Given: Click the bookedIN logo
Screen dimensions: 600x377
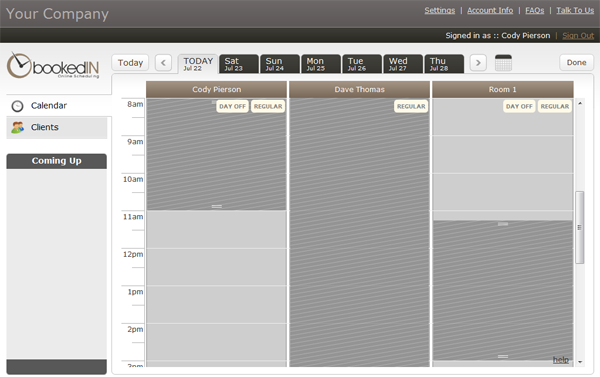Looking at the screenshot, I should 53,65.
